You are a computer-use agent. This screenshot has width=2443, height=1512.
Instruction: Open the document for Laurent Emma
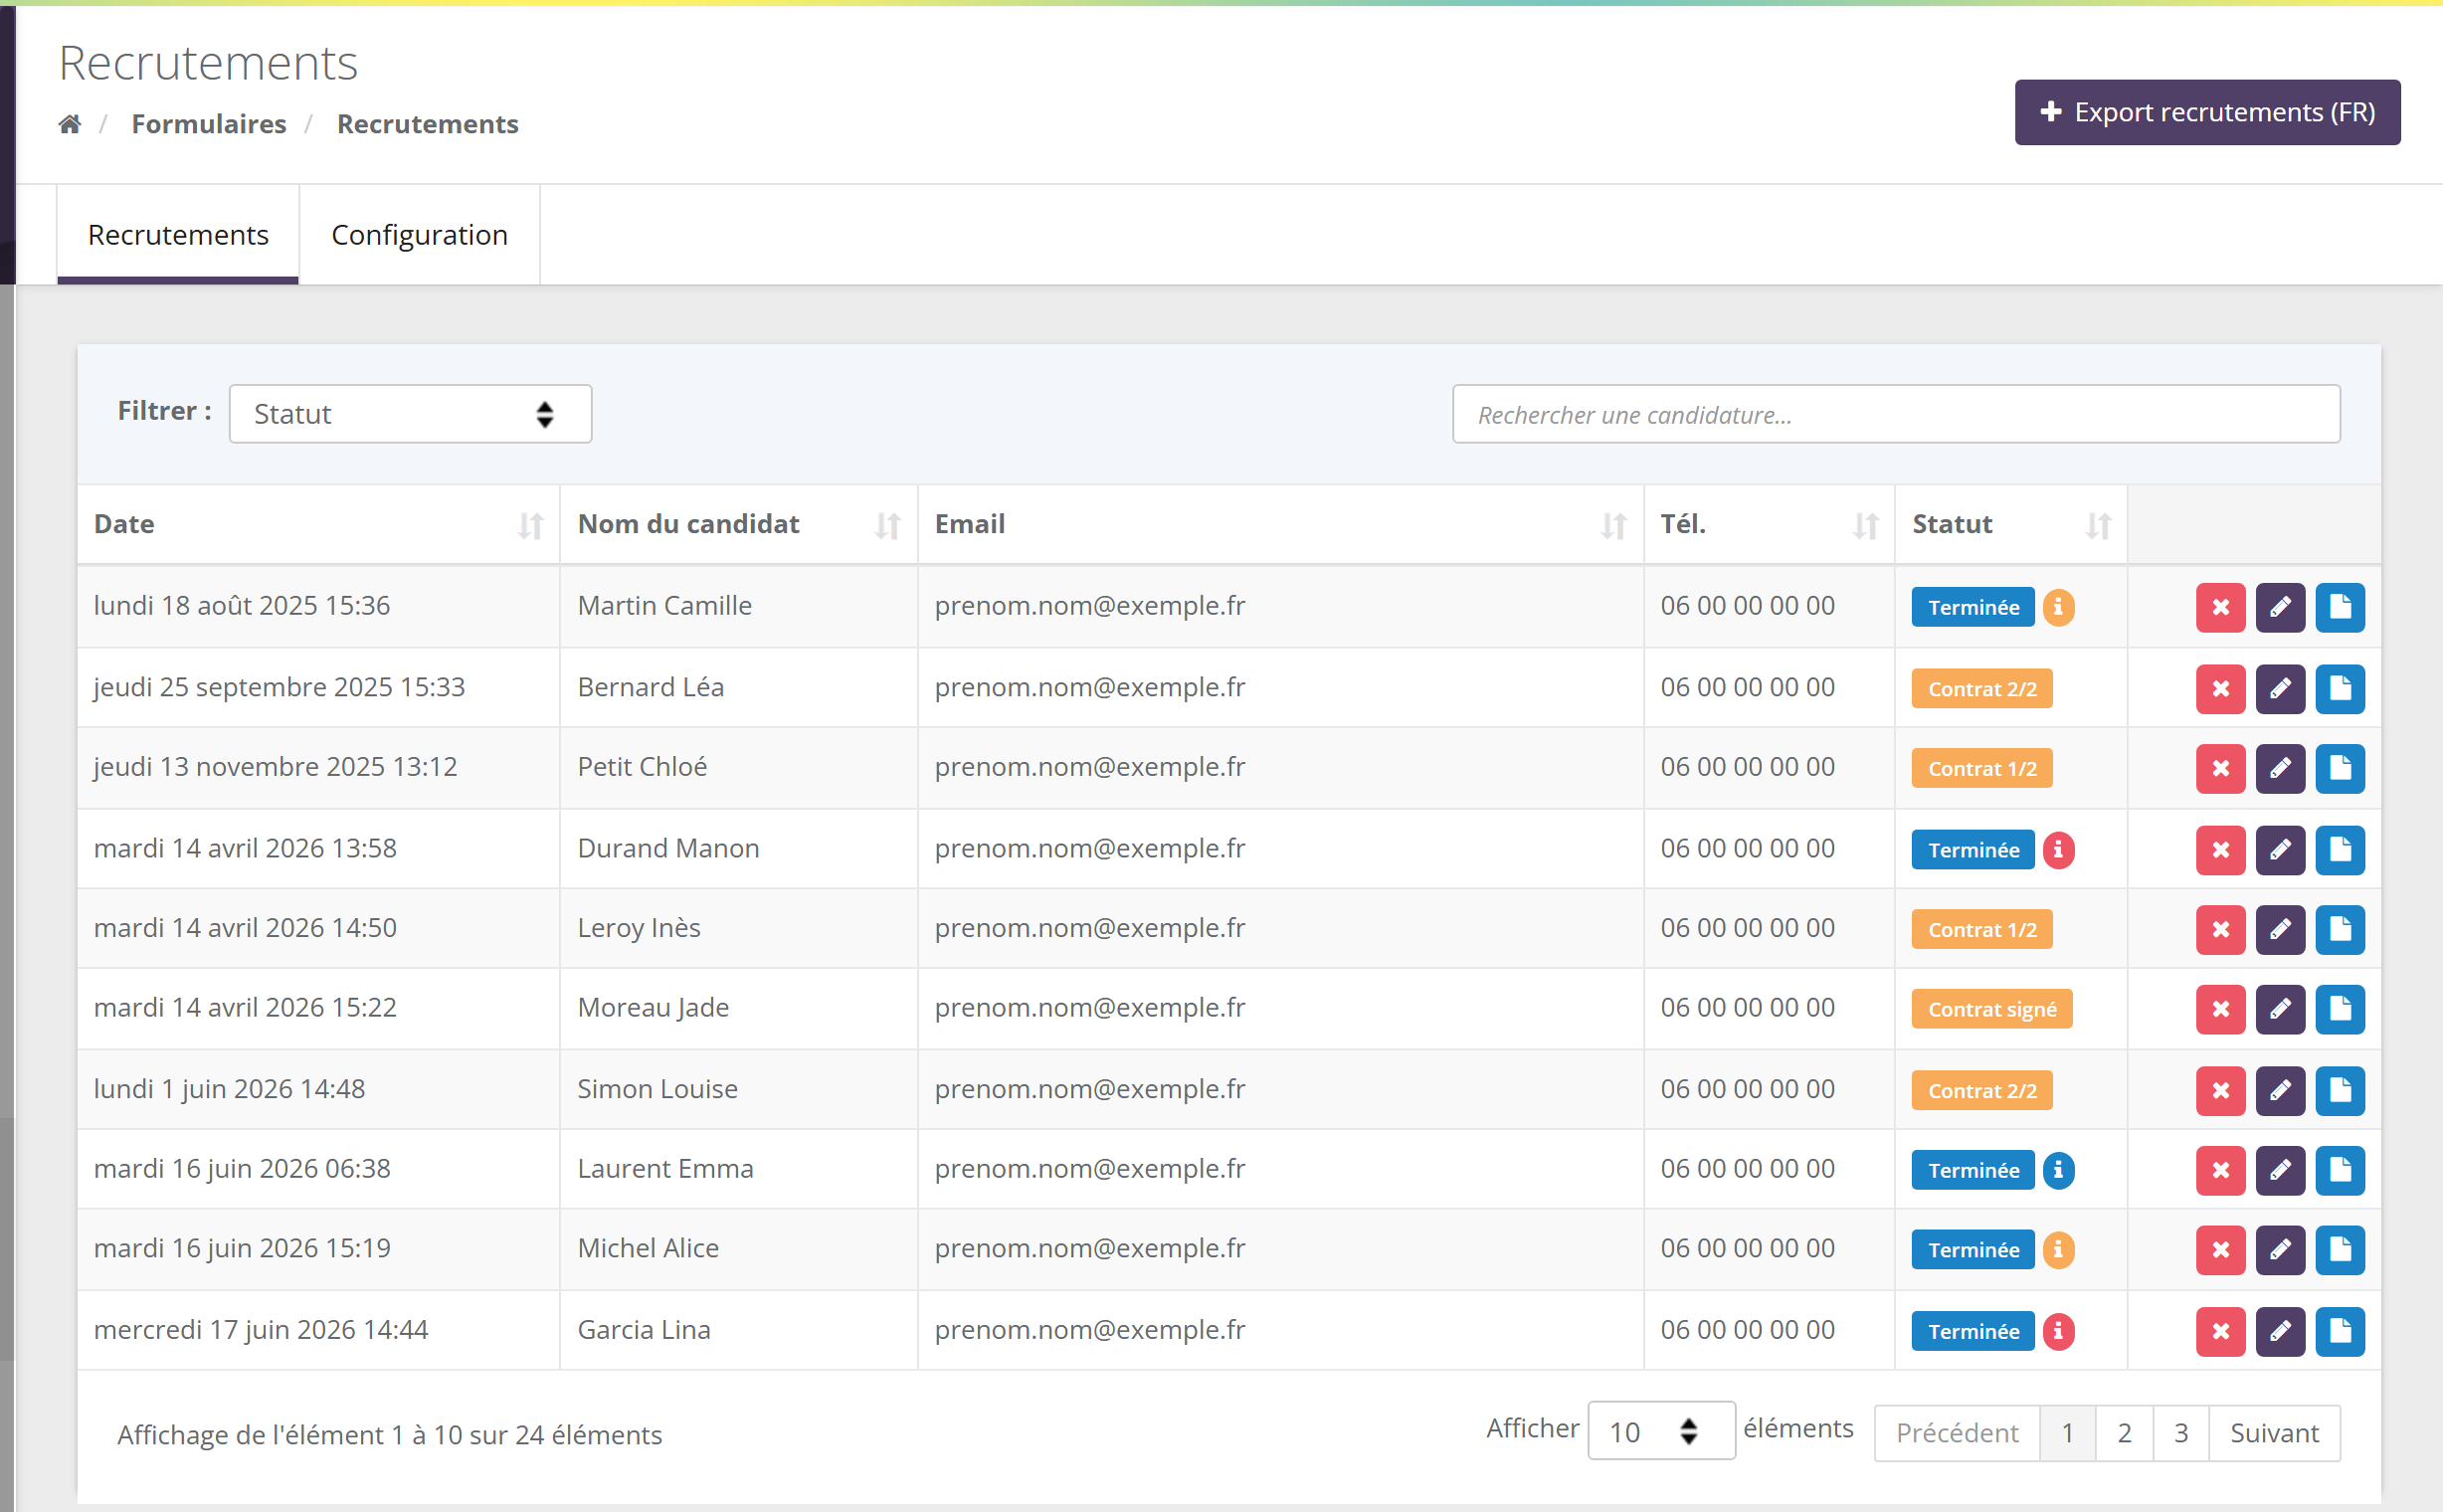coord(2340,1169)
